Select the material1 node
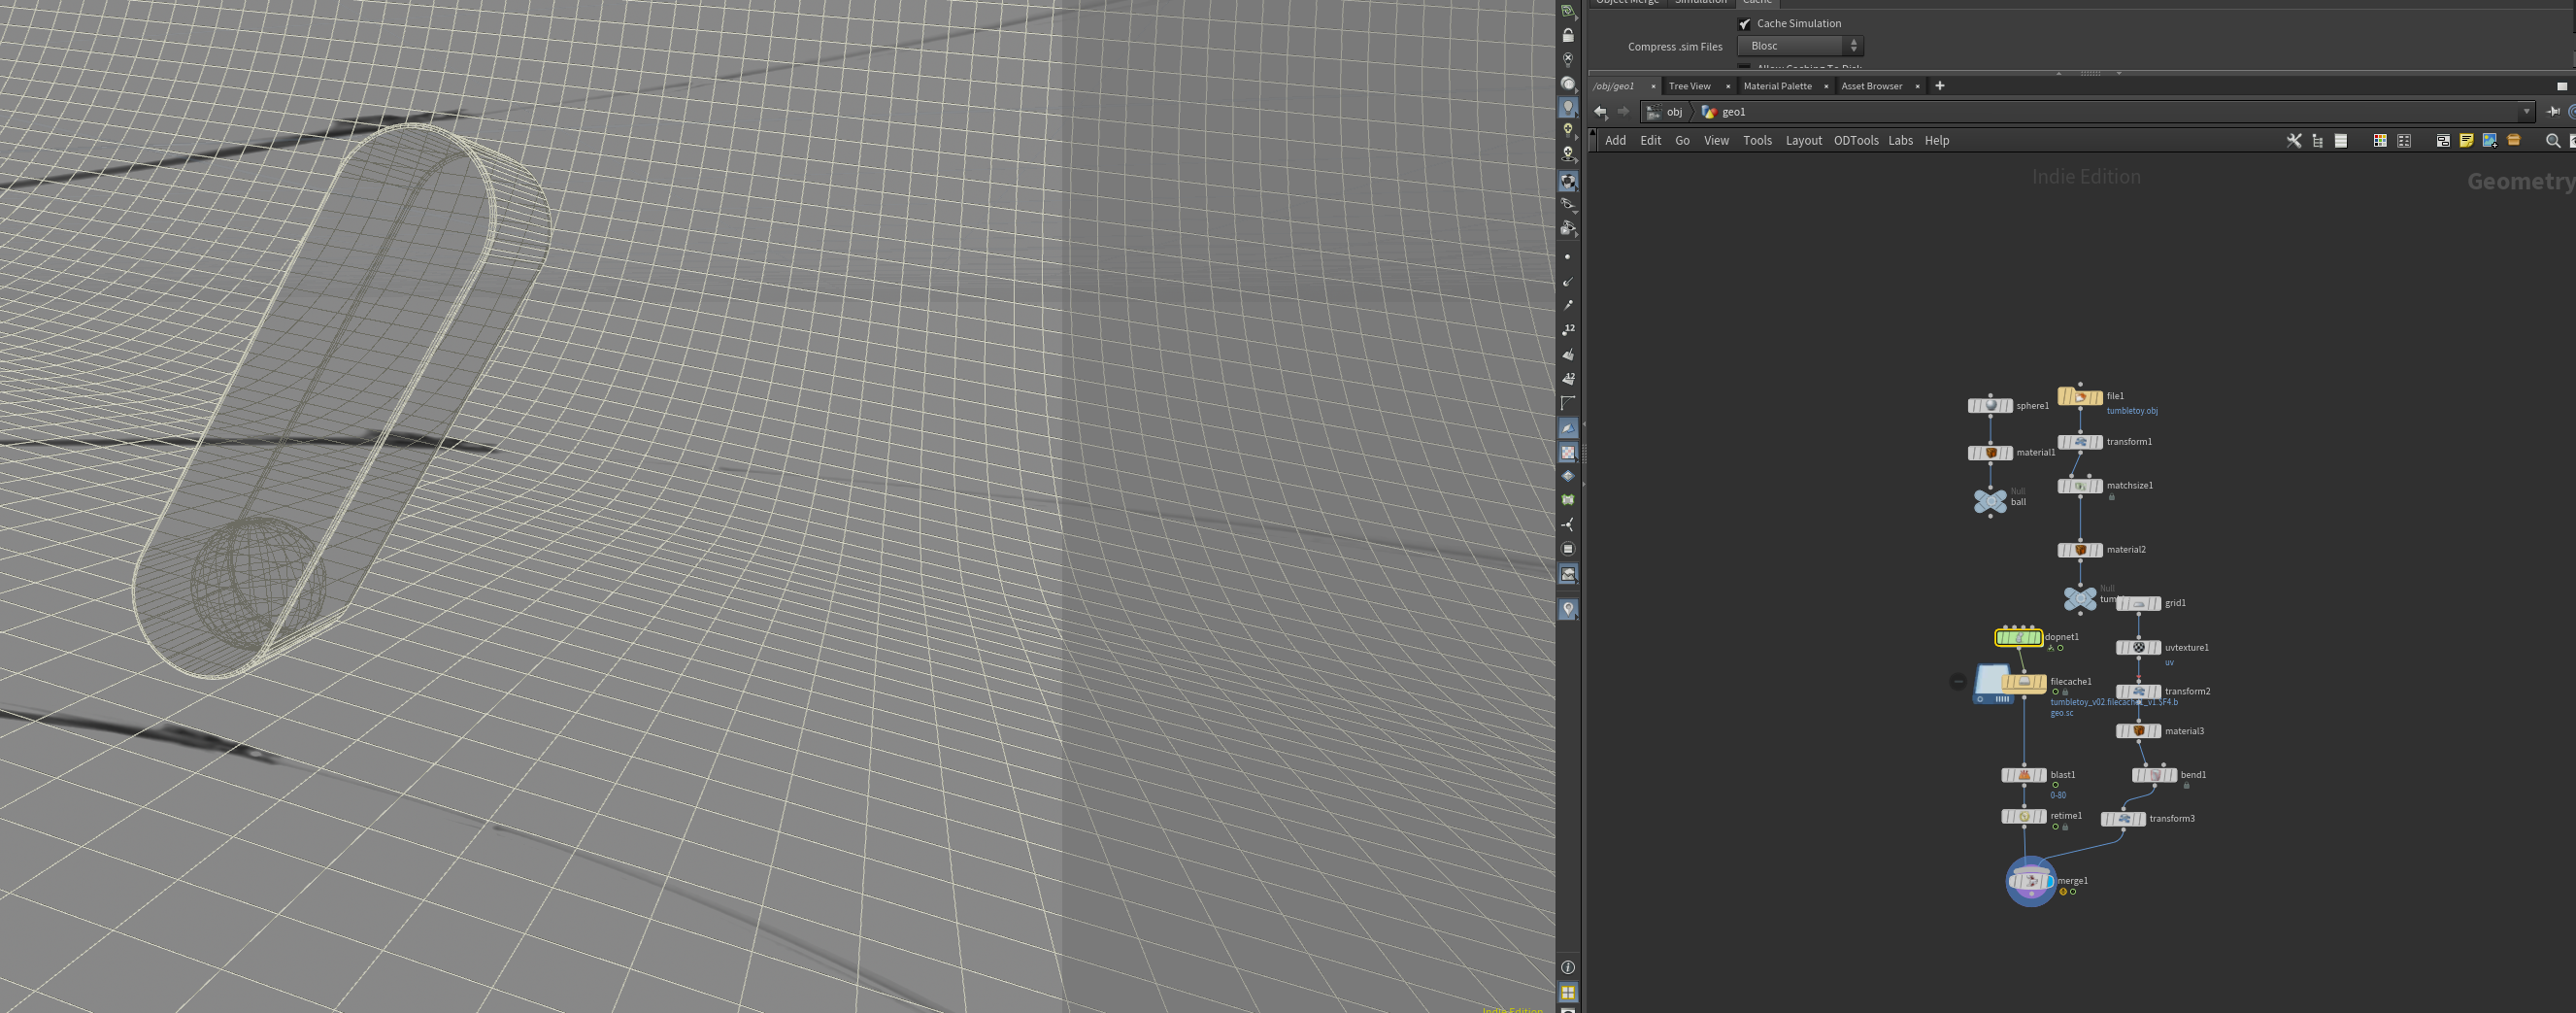Image resolution: width=2576 pixels, height=1013 pixels. 1990,453
